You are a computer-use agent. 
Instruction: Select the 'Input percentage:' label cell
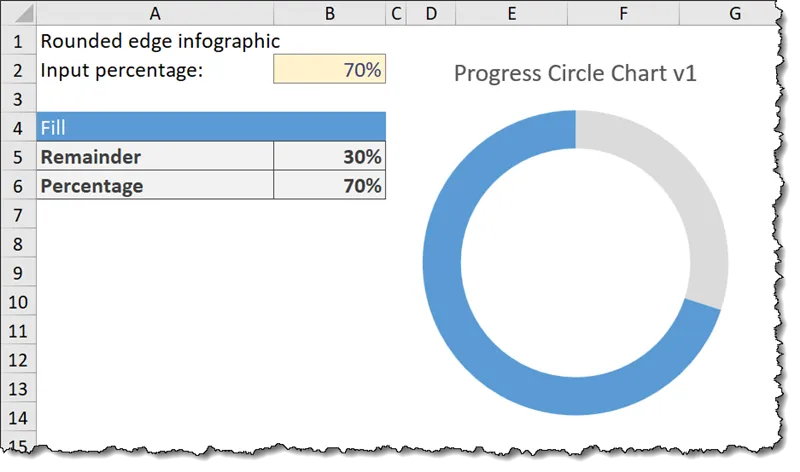[x=155, y=70]
